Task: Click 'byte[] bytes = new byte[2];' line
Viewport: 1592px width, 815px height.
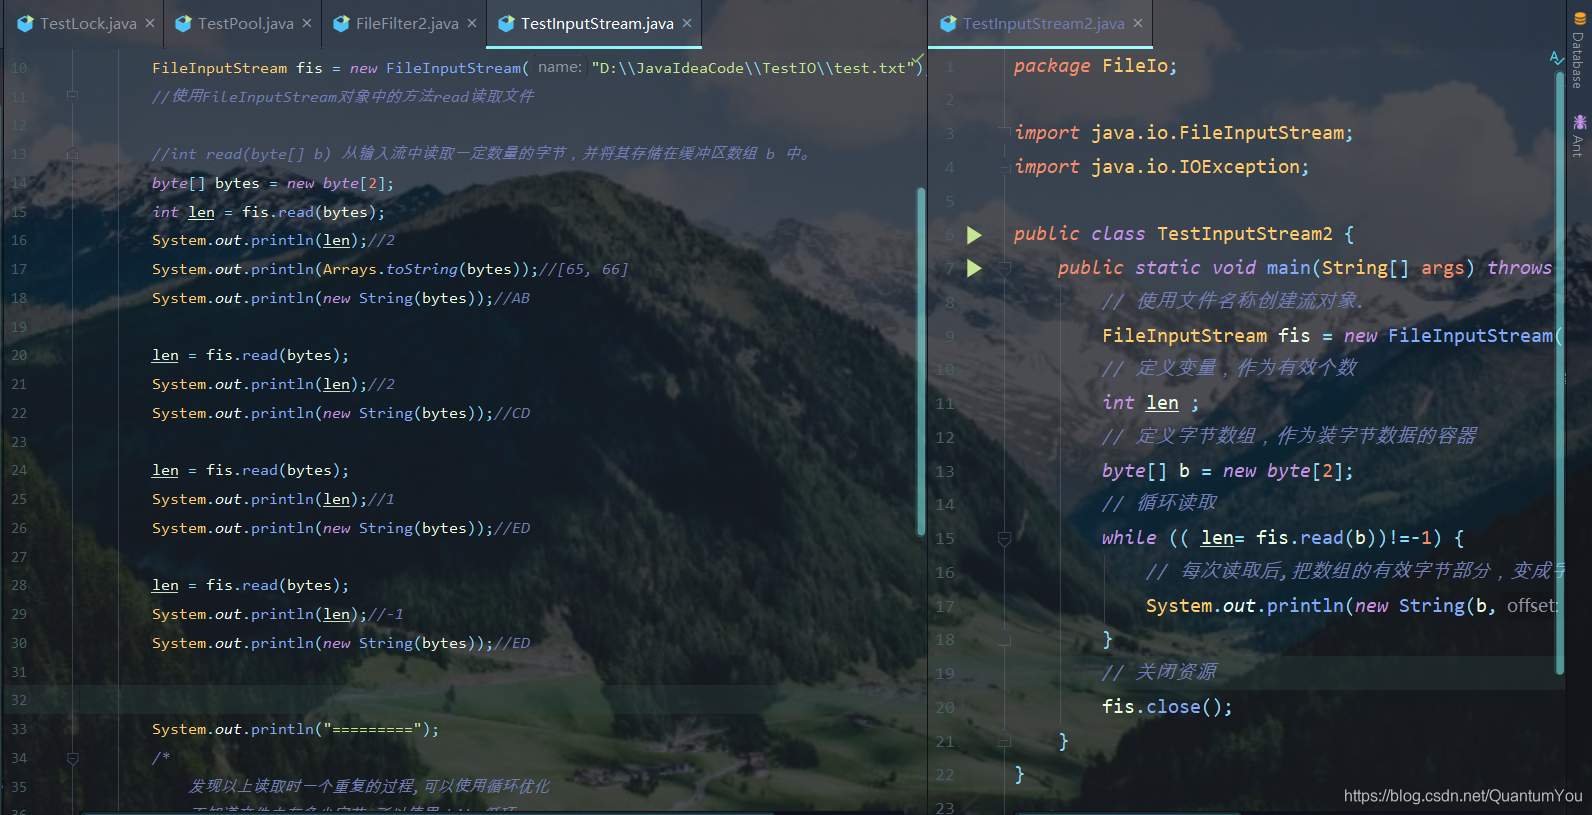Action: (273, 183)
